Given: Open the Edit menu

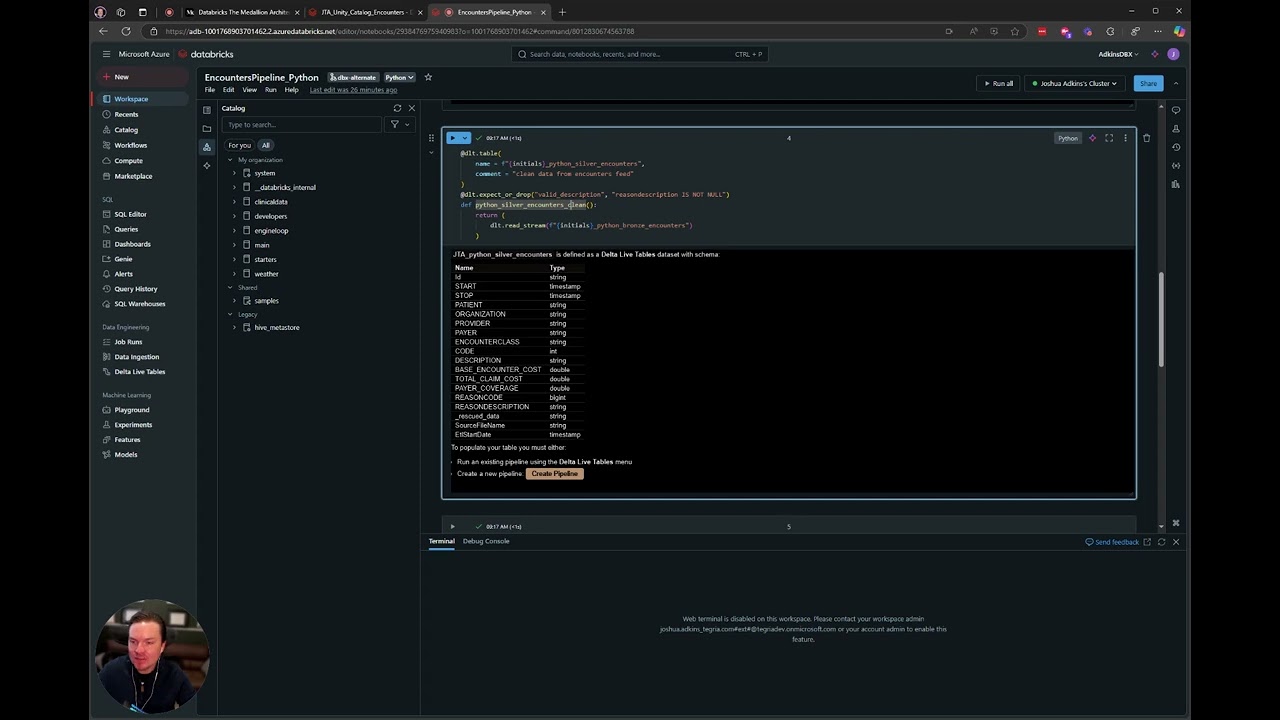Looking at the screenshot, I should click(x=228, y=90).
